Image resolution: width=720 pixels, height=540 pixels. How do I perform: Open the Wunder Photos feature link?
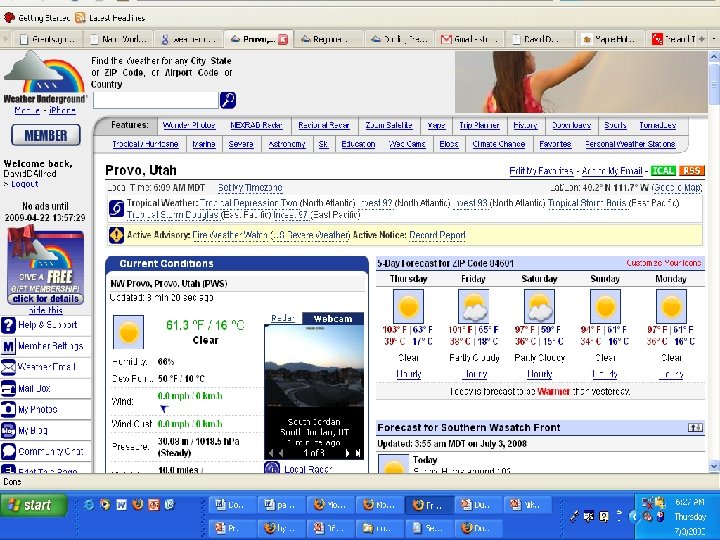point(189,125)
